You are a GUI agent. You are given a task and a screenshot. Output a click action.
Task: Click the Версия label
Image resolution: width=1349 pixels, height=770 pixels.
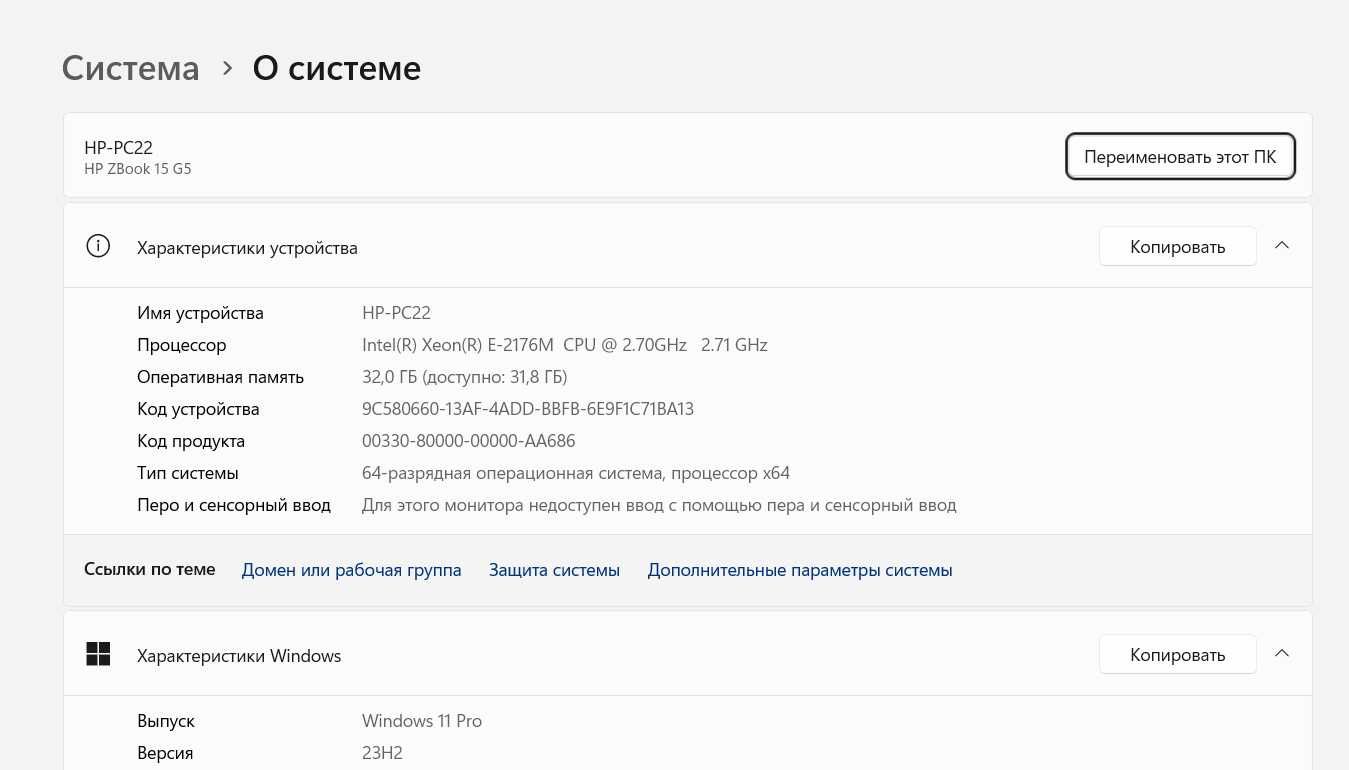(x=165, y=753)
